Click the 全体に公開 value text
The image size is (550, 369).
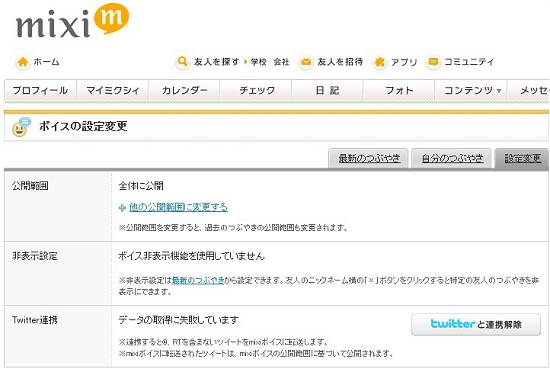pyautogui.click(x=141, y=186)
